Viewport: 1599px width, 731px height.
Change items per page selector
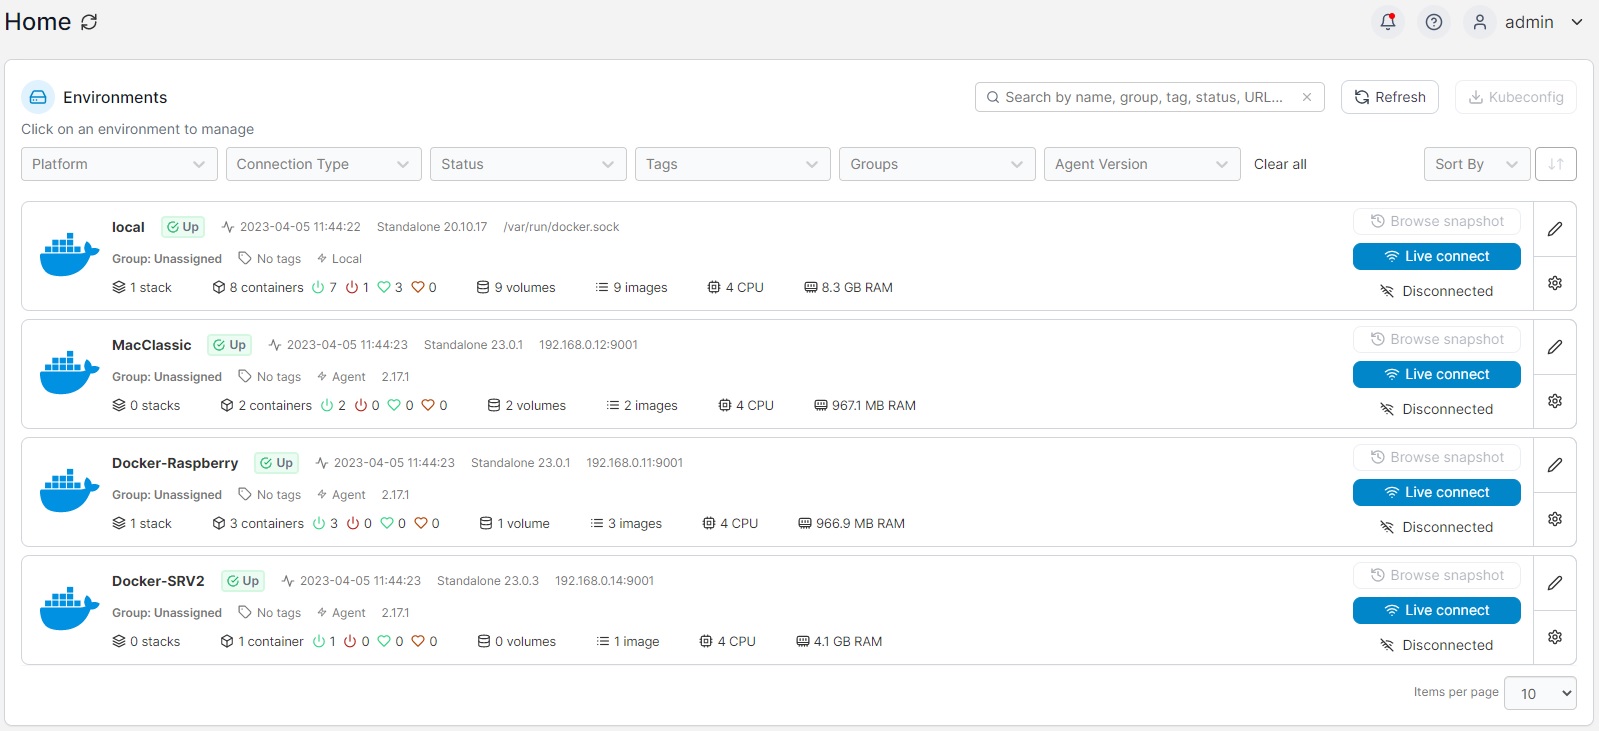click(1545, 693)
